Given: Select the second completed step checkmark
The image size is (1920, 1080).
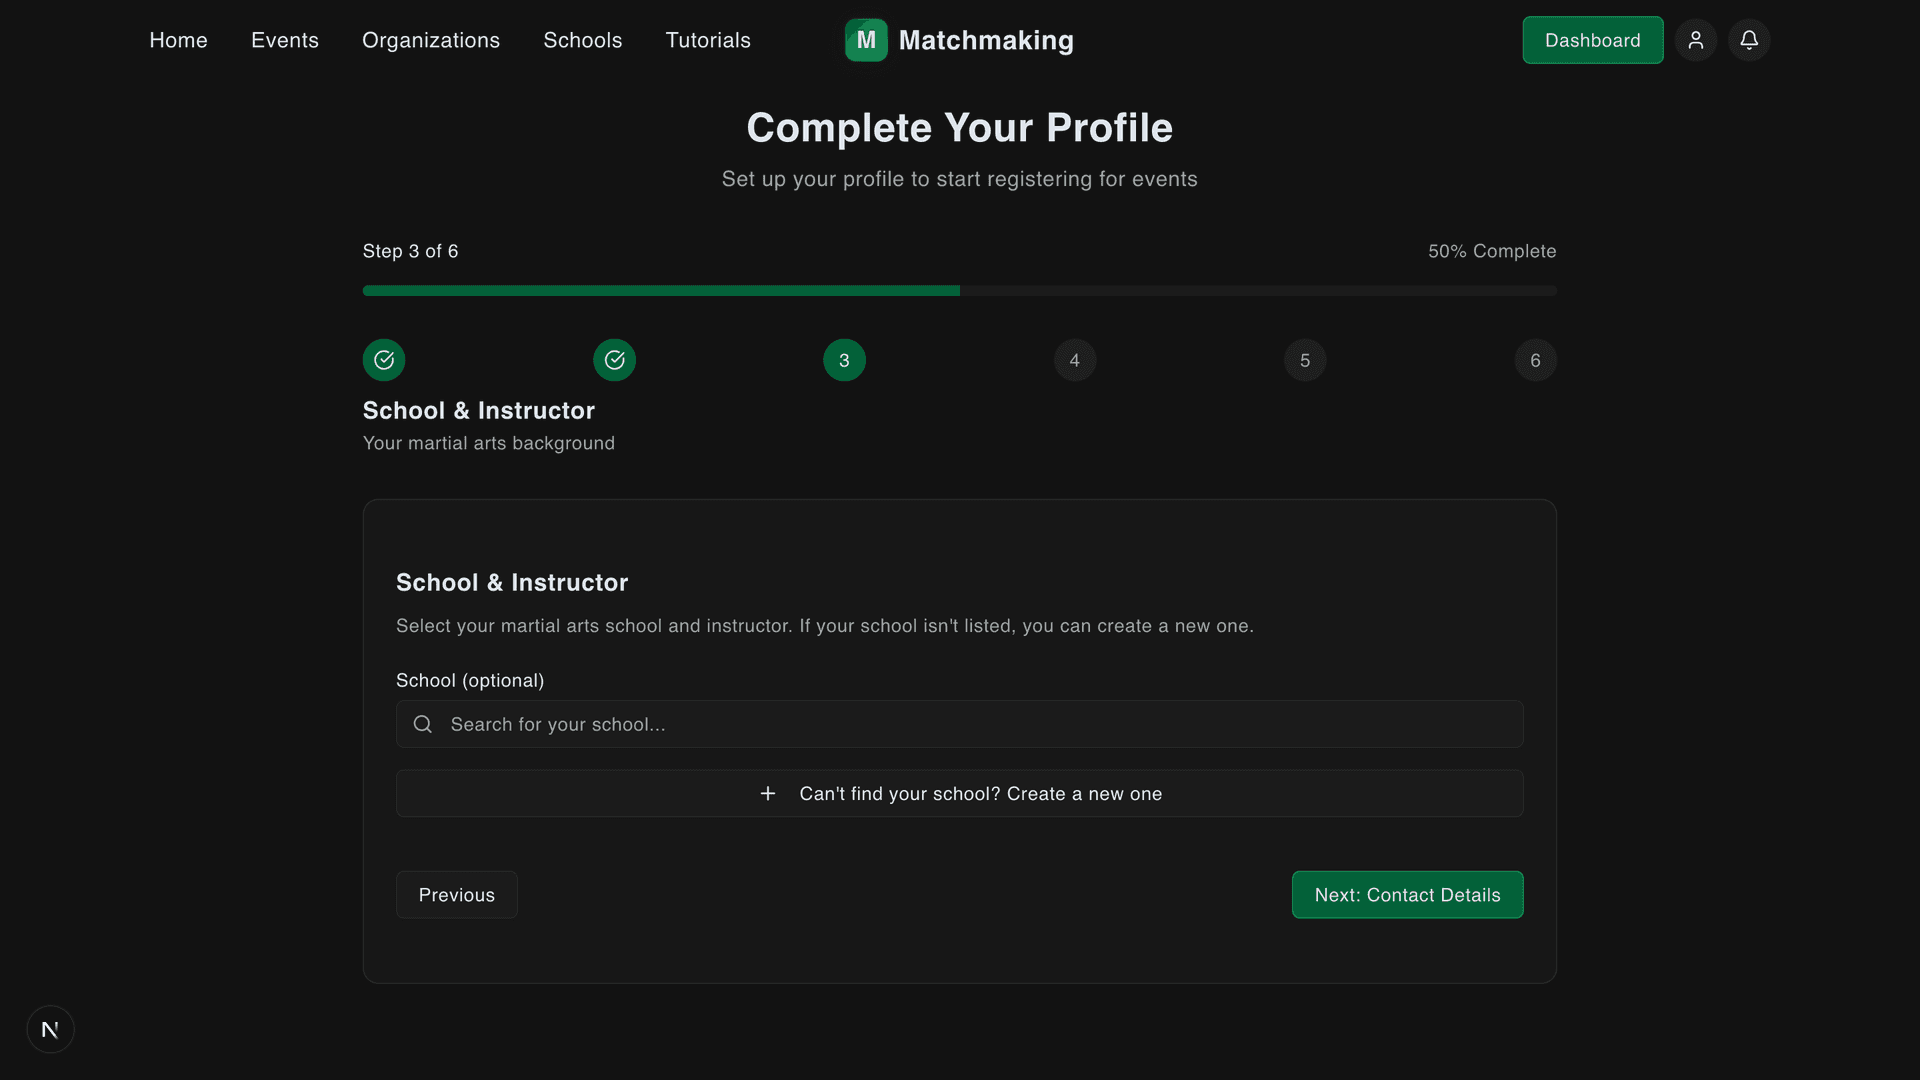Looking at the screenshot, I should (x=614, y=360).
